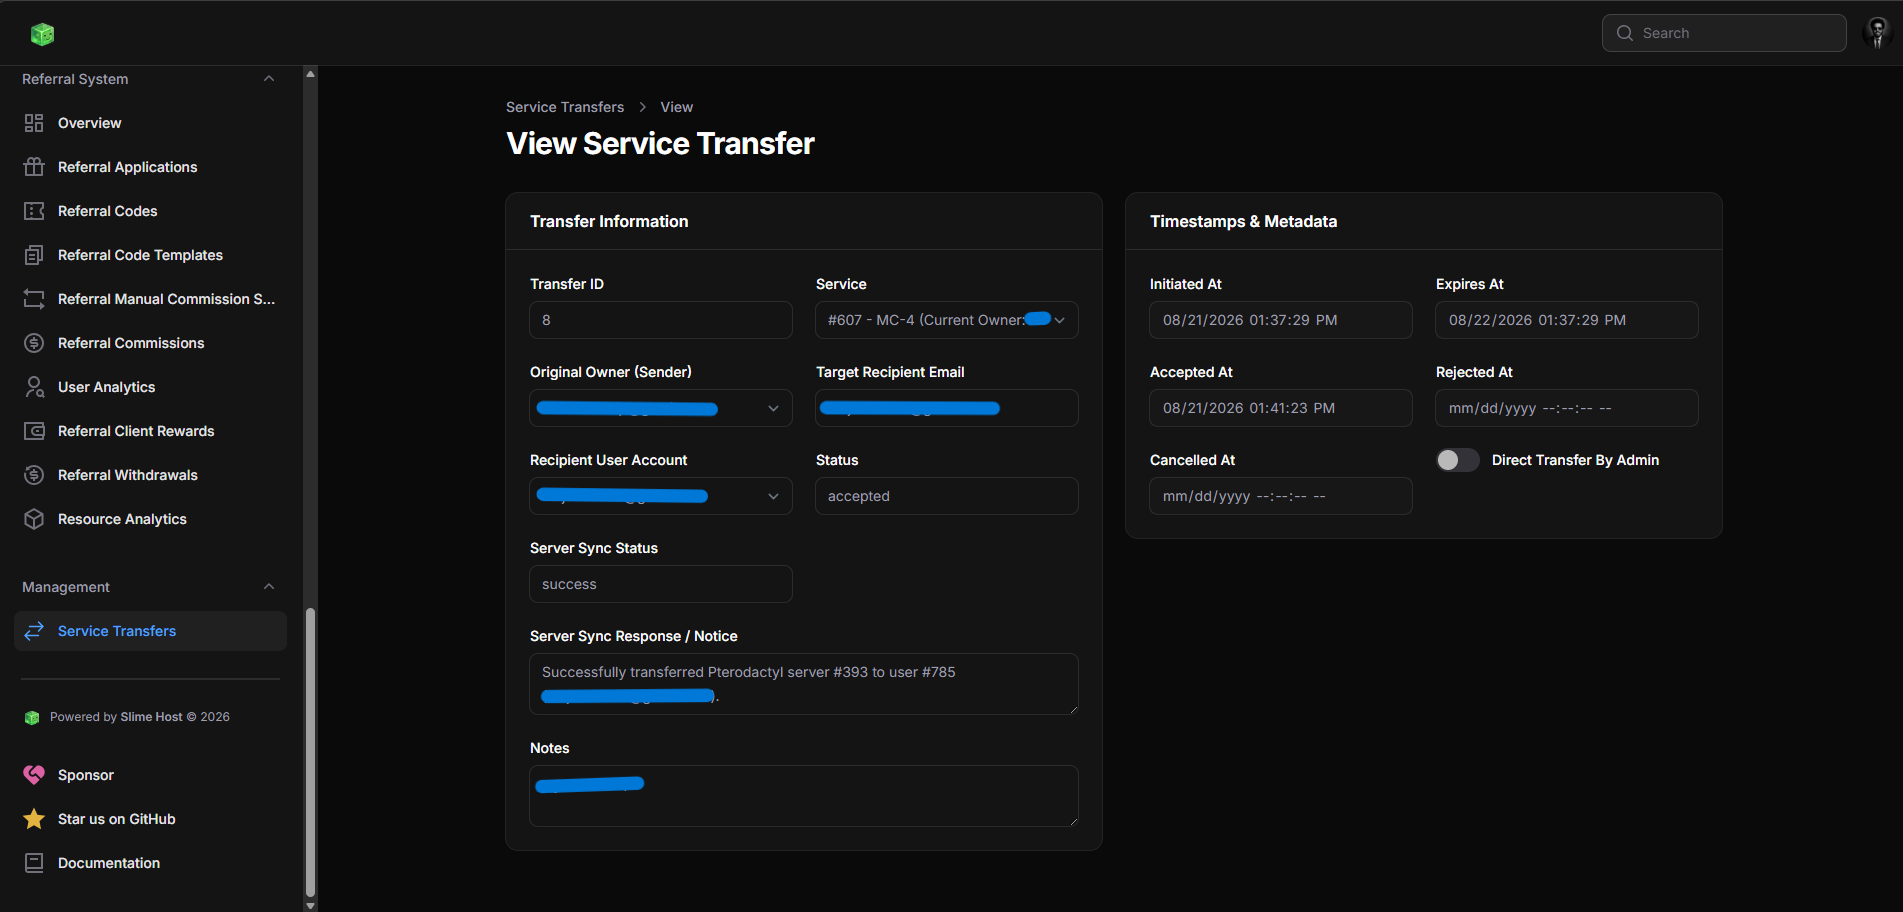Click the User Analytics person icon
This screenshot has width=1903, height=912.
click(34, 387)
